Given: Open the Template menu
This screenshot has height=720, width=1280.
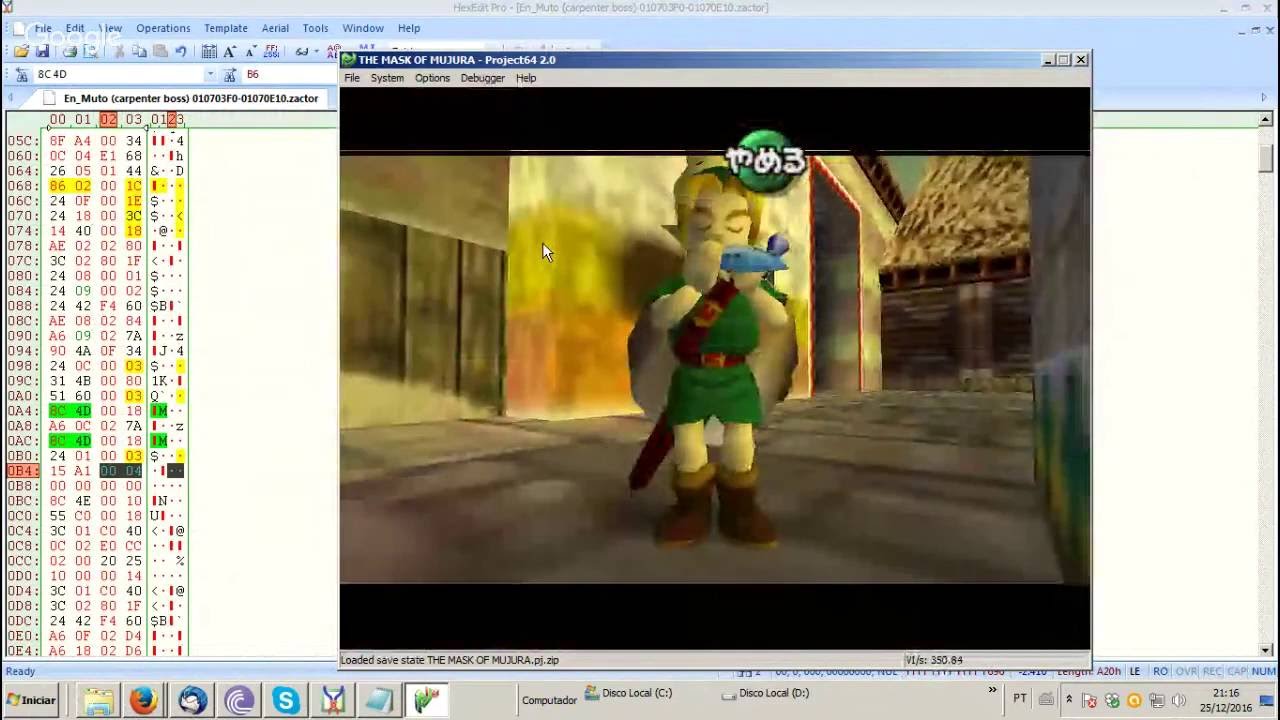Looking at the screenshot, I should (x=226, y=28).
